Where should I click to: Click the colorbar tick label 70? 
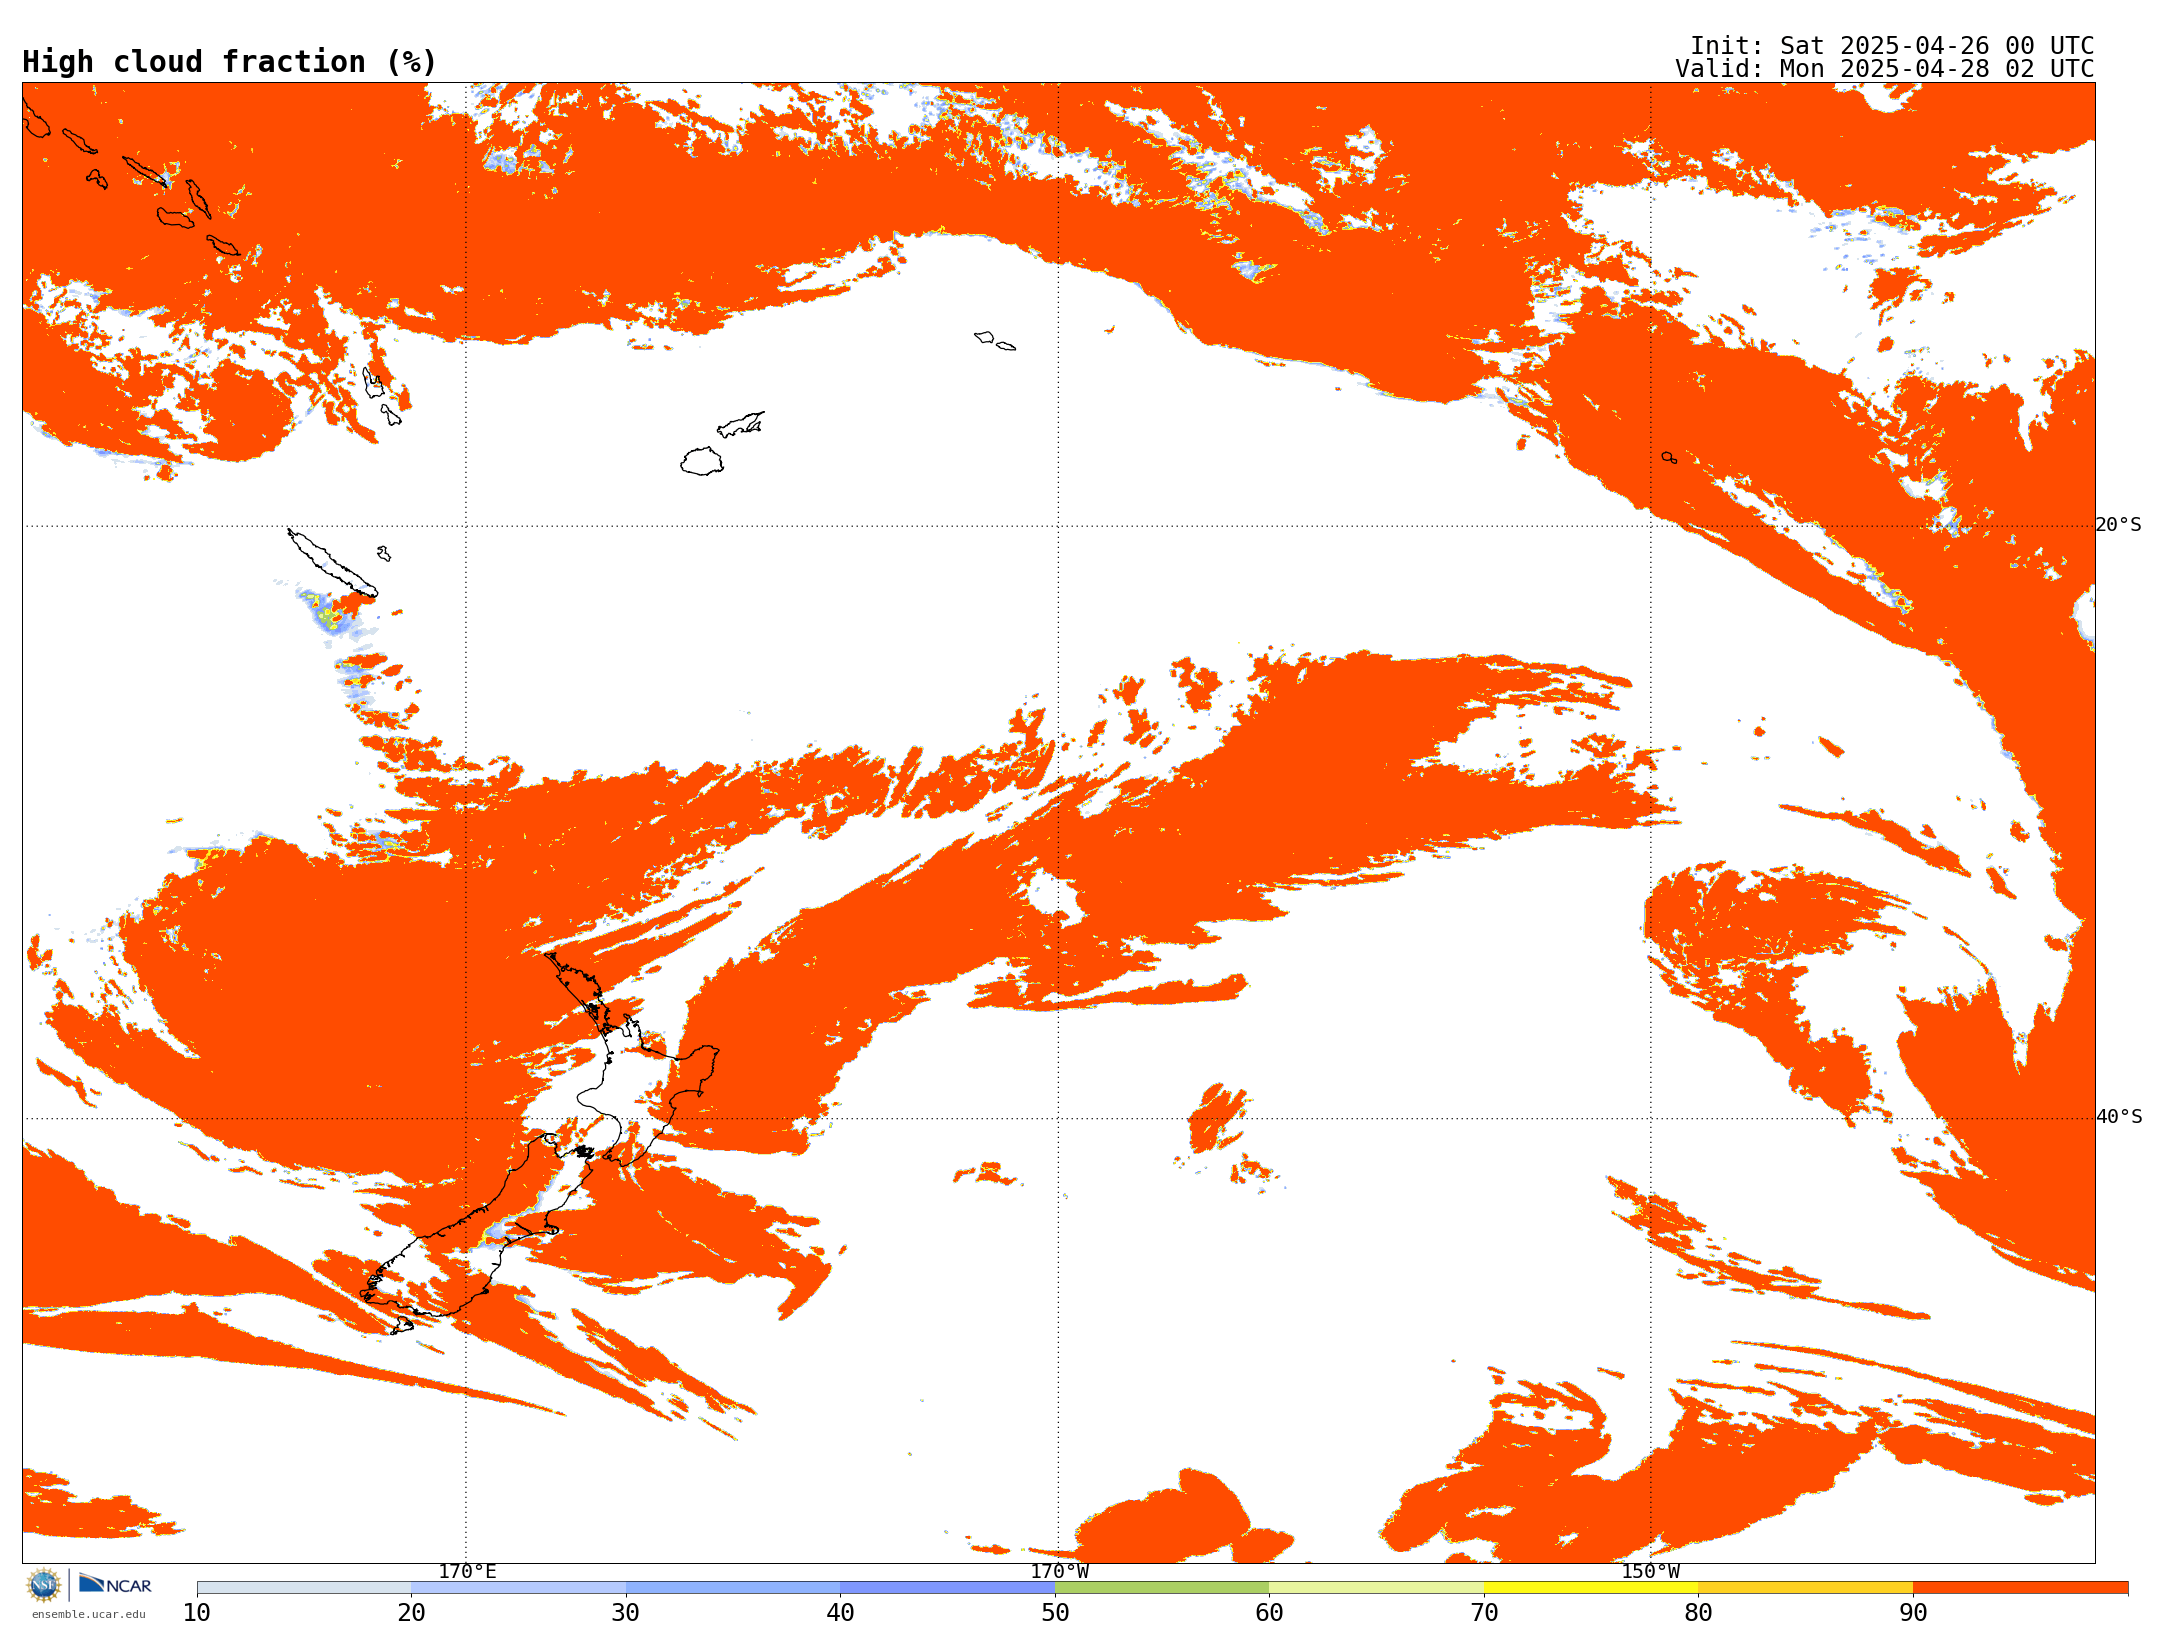click(x=1484, y=1613)
